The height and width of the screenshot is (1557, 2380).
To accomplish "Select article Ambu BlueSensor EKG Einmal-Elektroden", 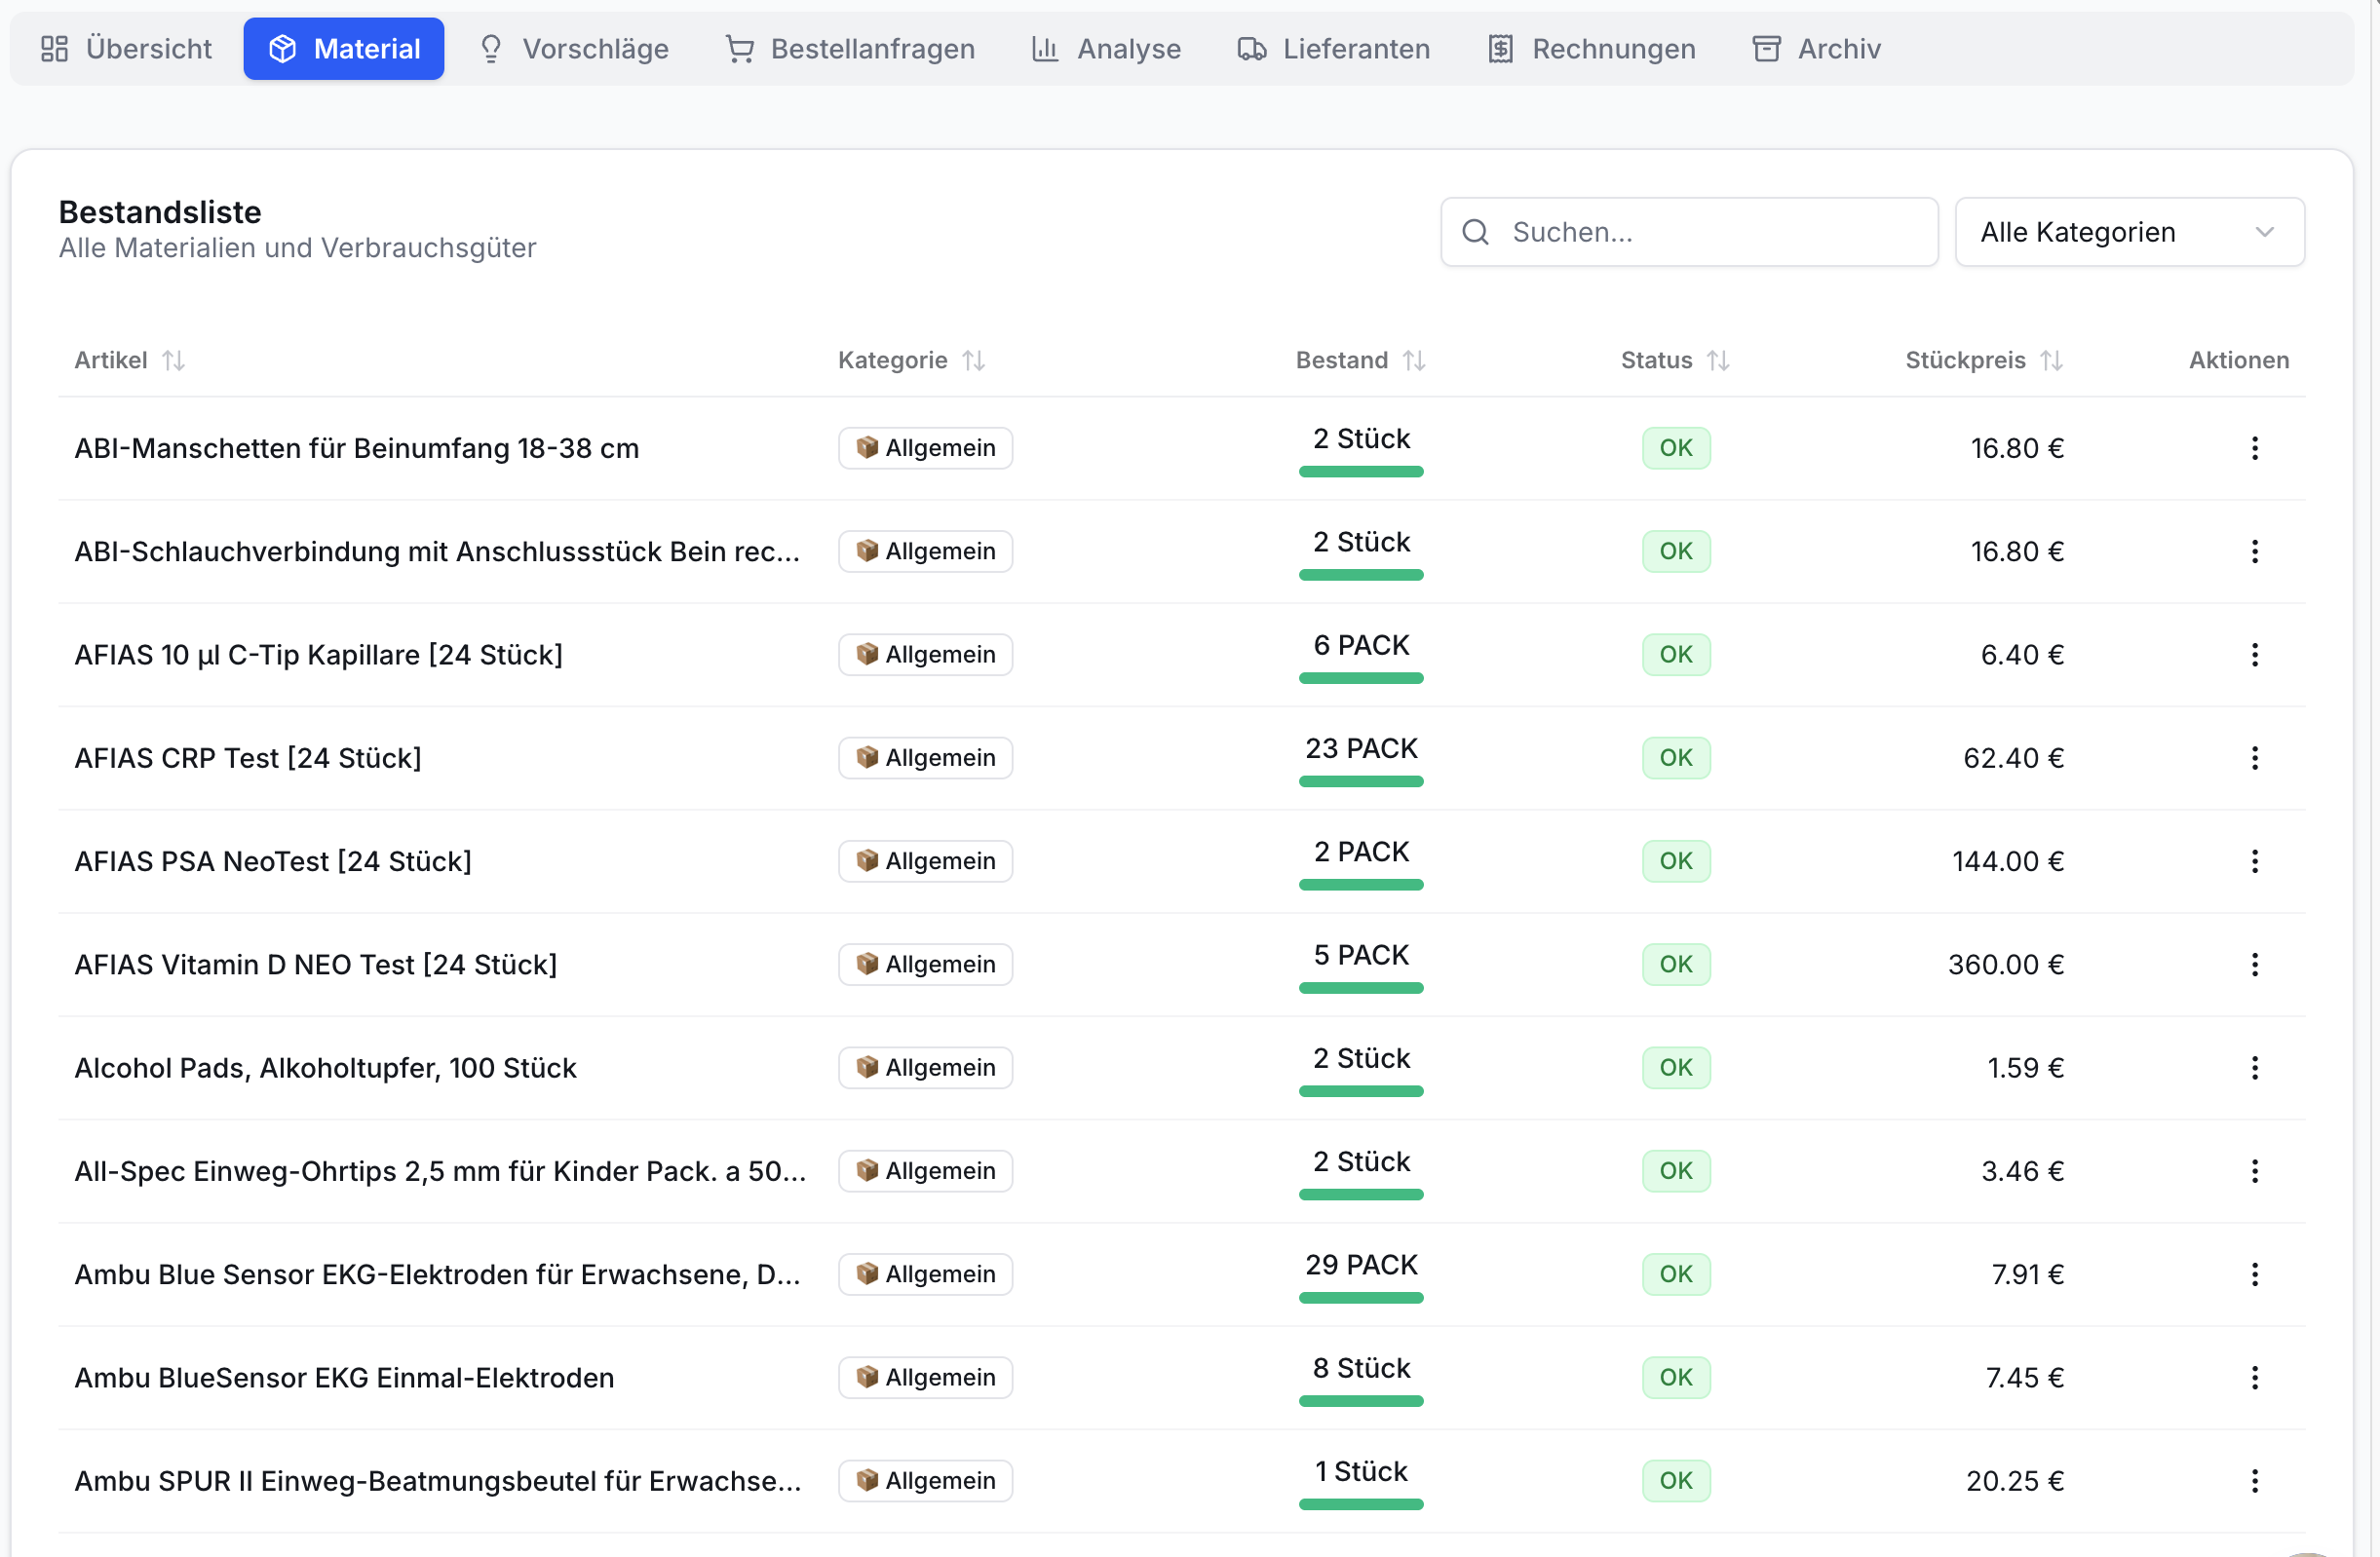I will 344,1378.
